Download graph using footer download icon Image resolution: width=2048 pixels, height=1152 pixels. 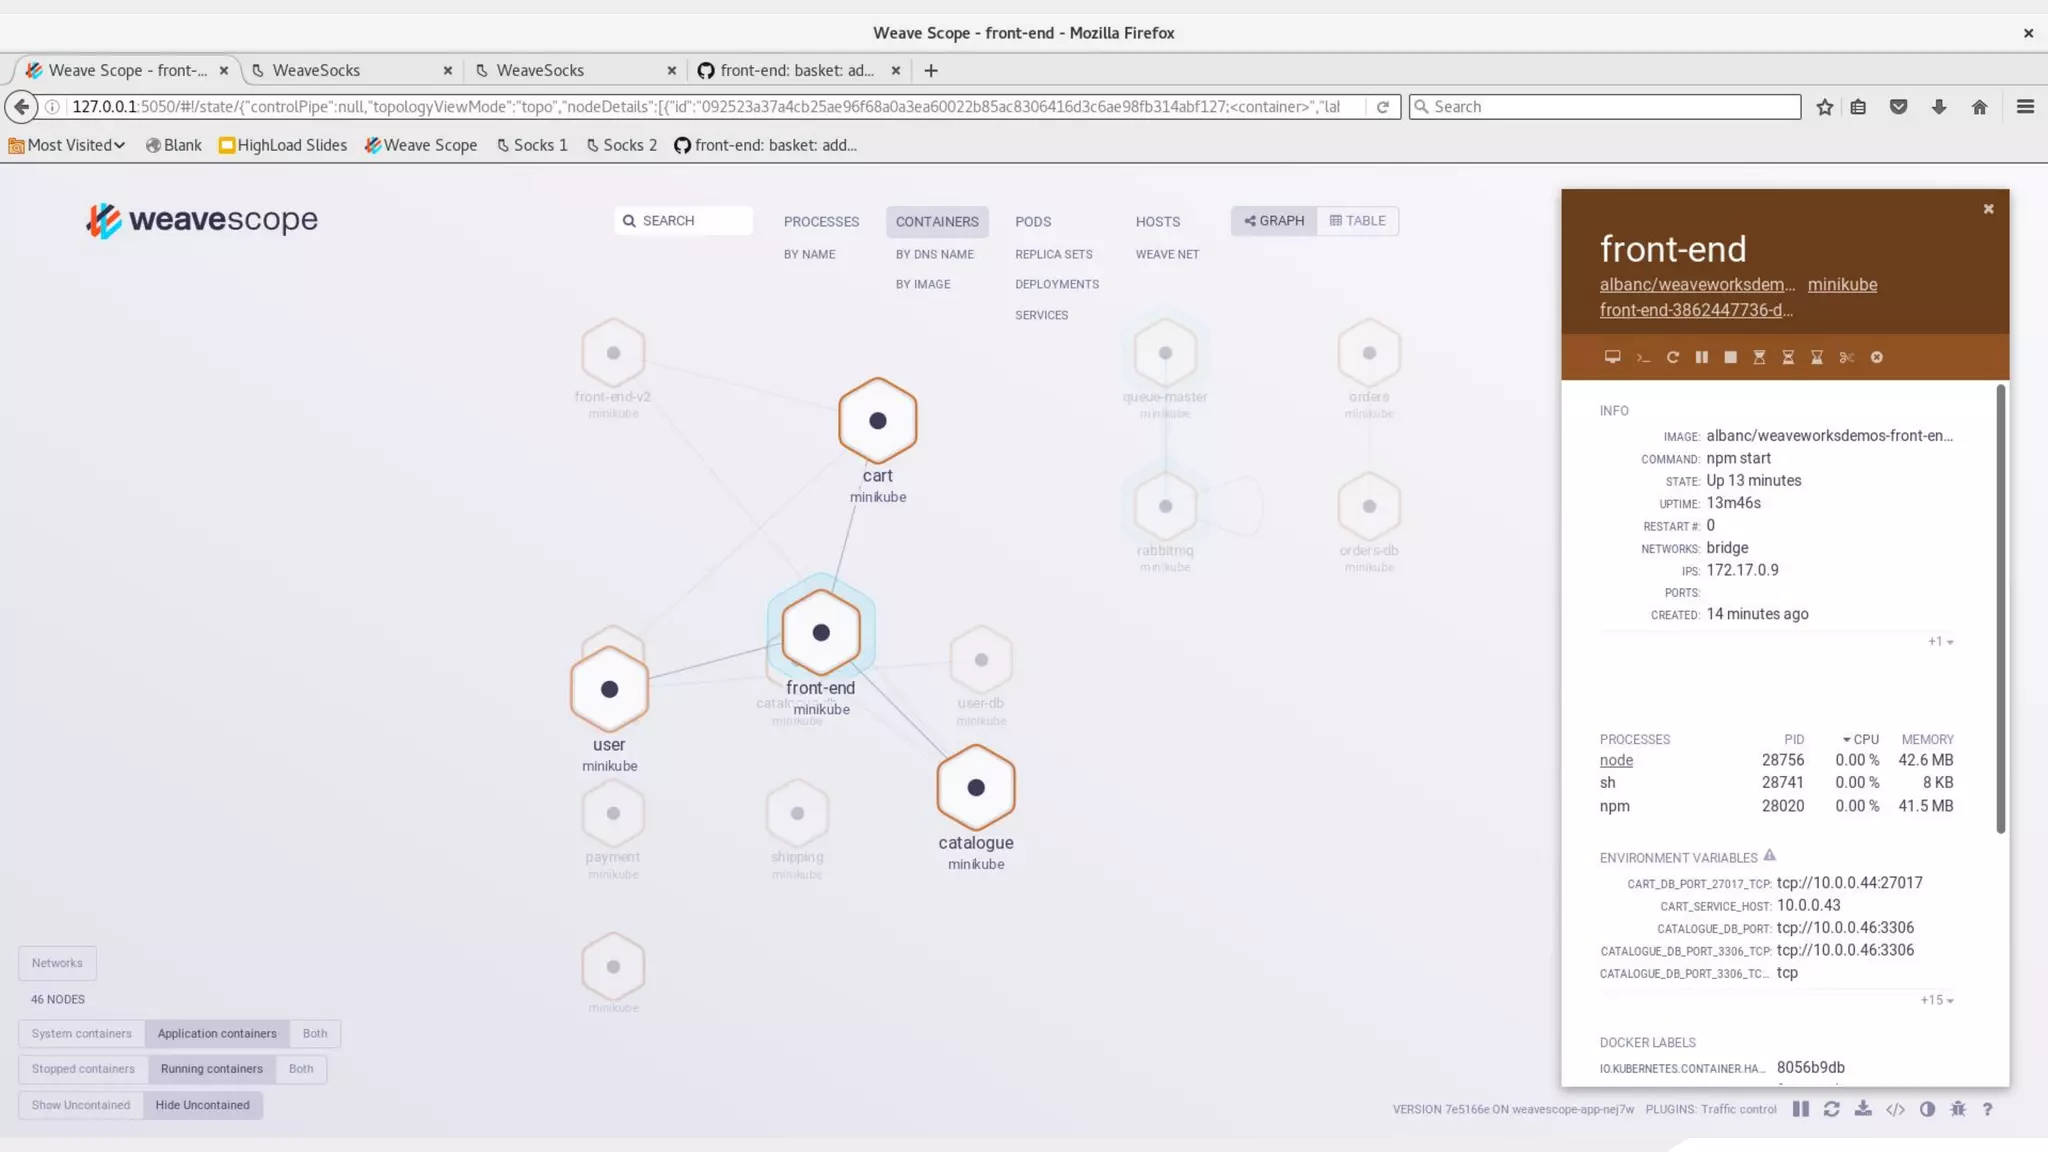point(1863,1109)
